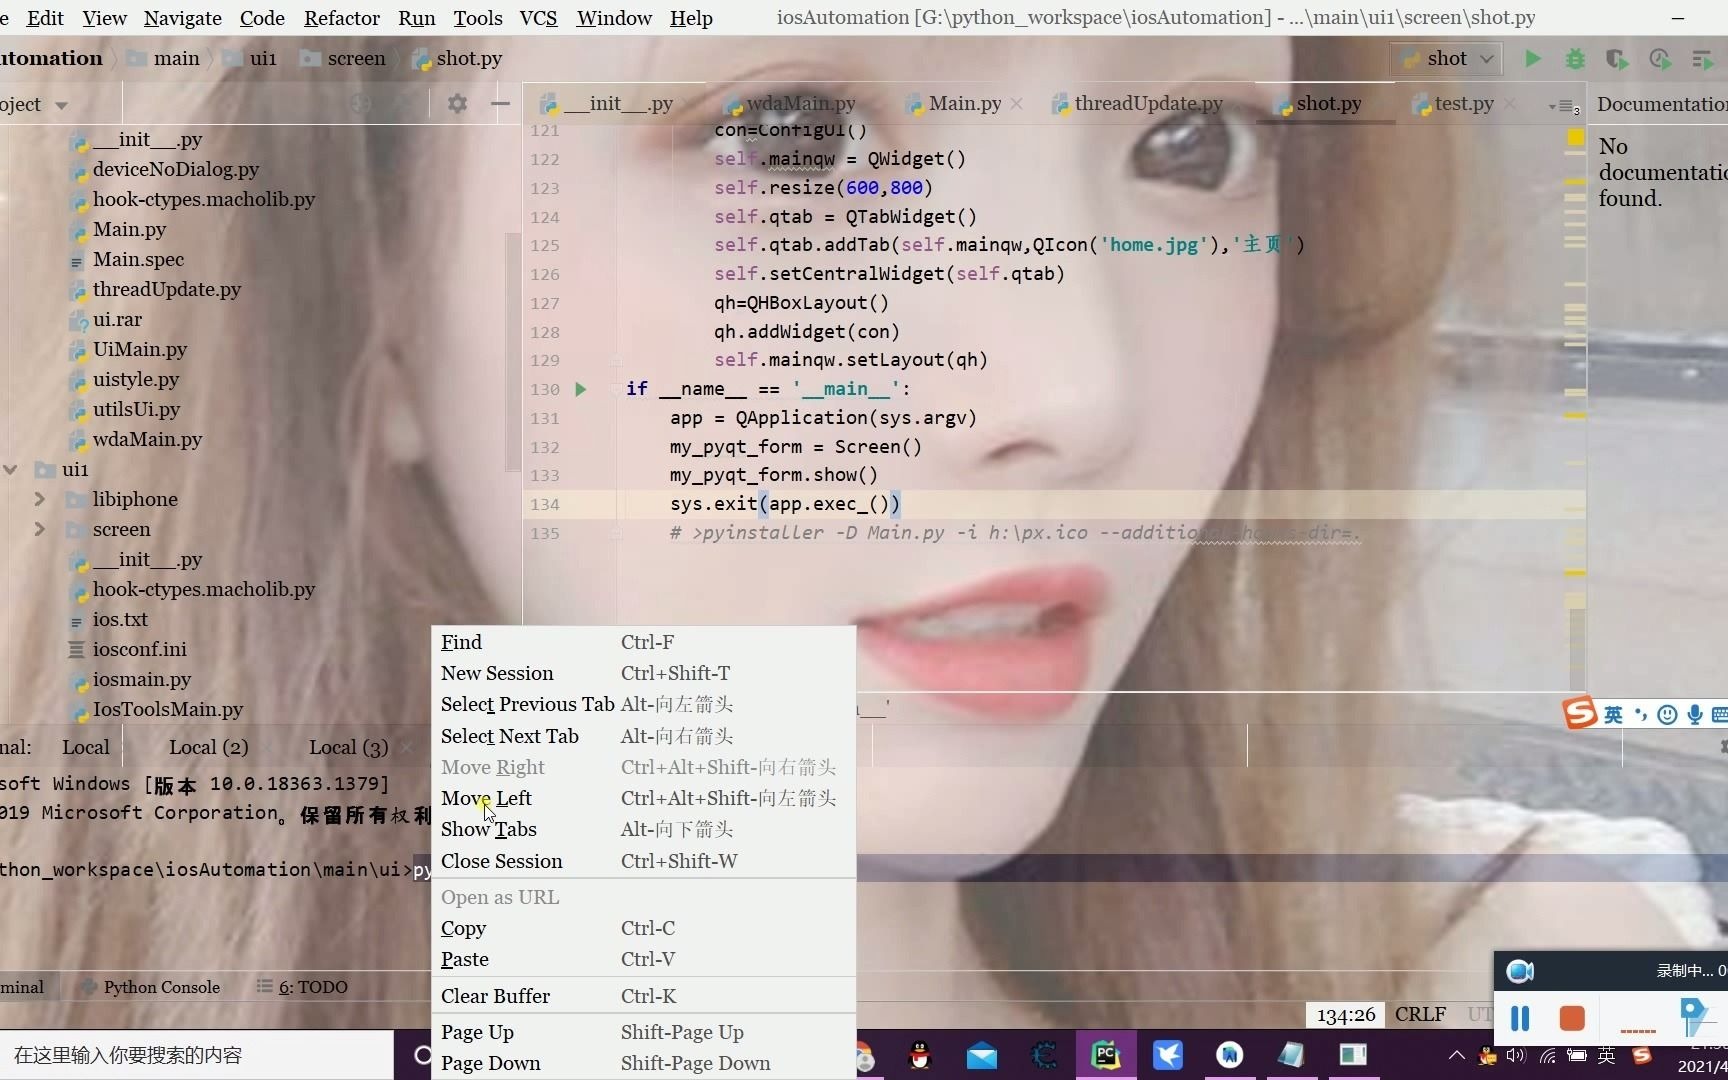The width and height of the screenshot is (1728, 1080).
Task: Expand the screen folder
Action: 40,529
